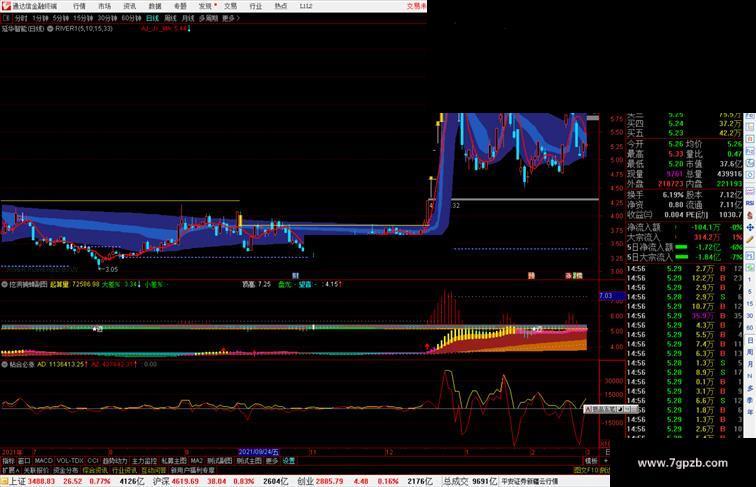This screenshot has width=756, height=487.
Task: Select the 周线 weekly period
Action: 170,18
